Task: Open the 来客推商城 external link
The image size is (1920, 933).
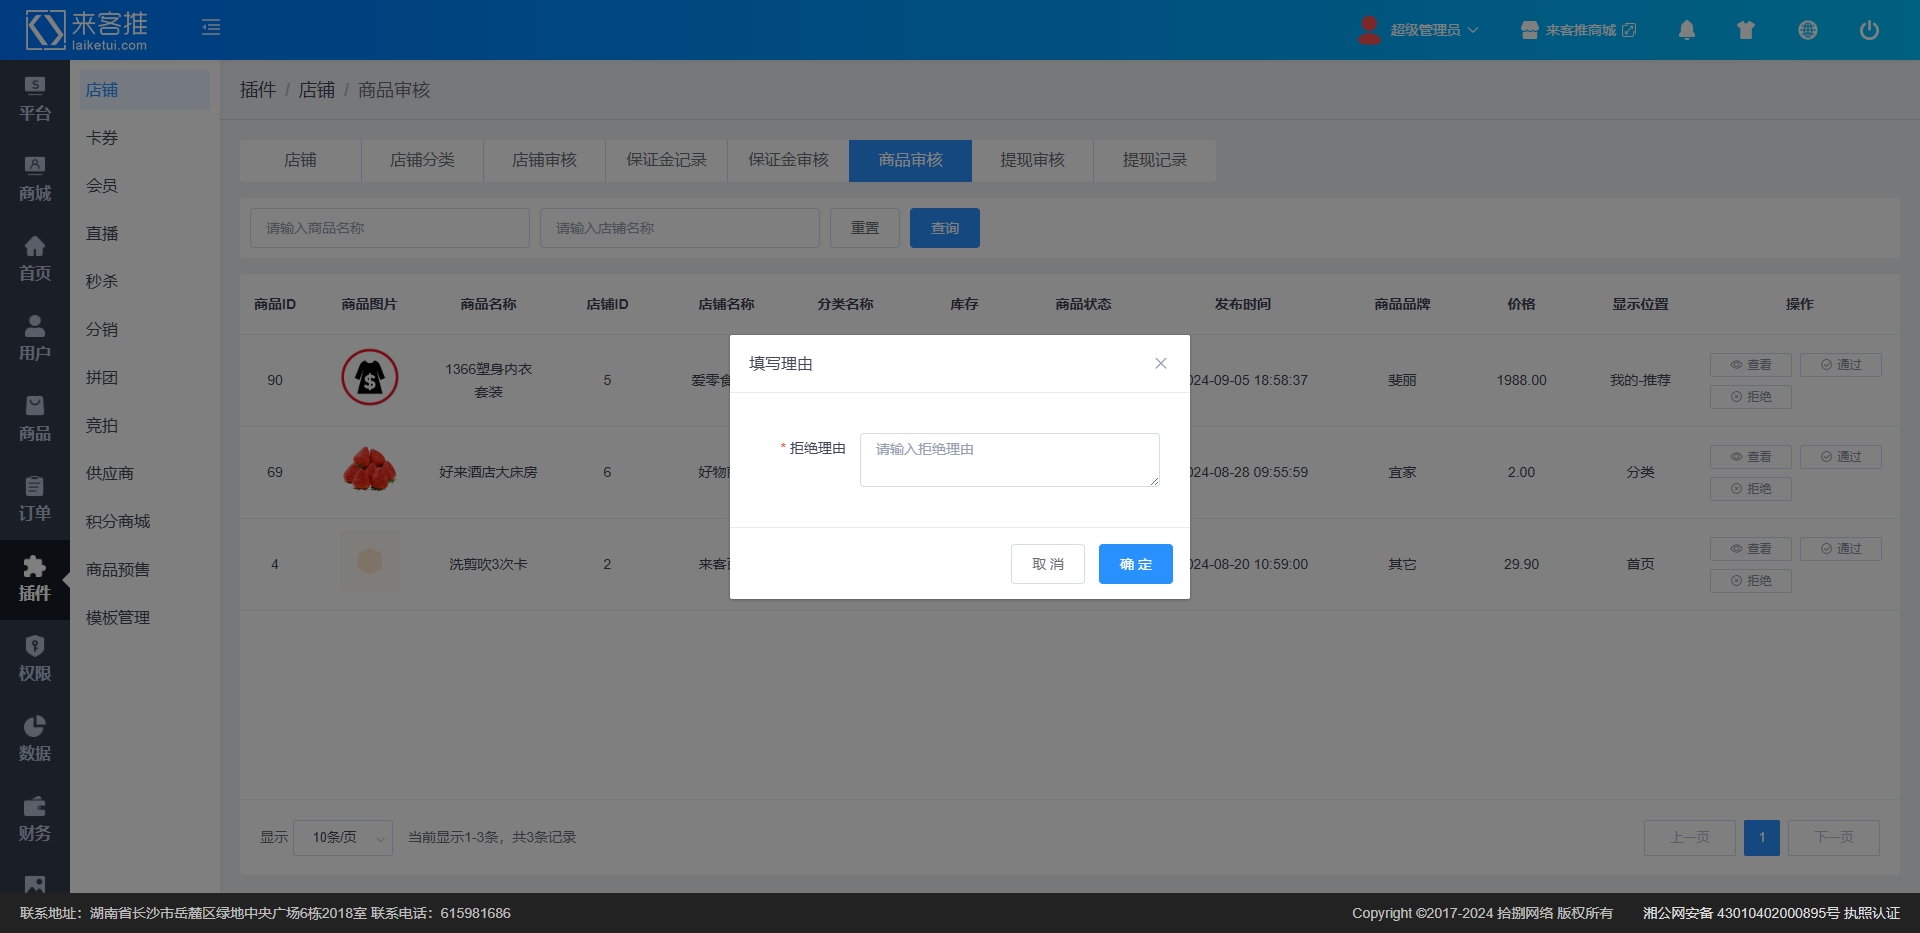Action: (x=1579, y=30)
